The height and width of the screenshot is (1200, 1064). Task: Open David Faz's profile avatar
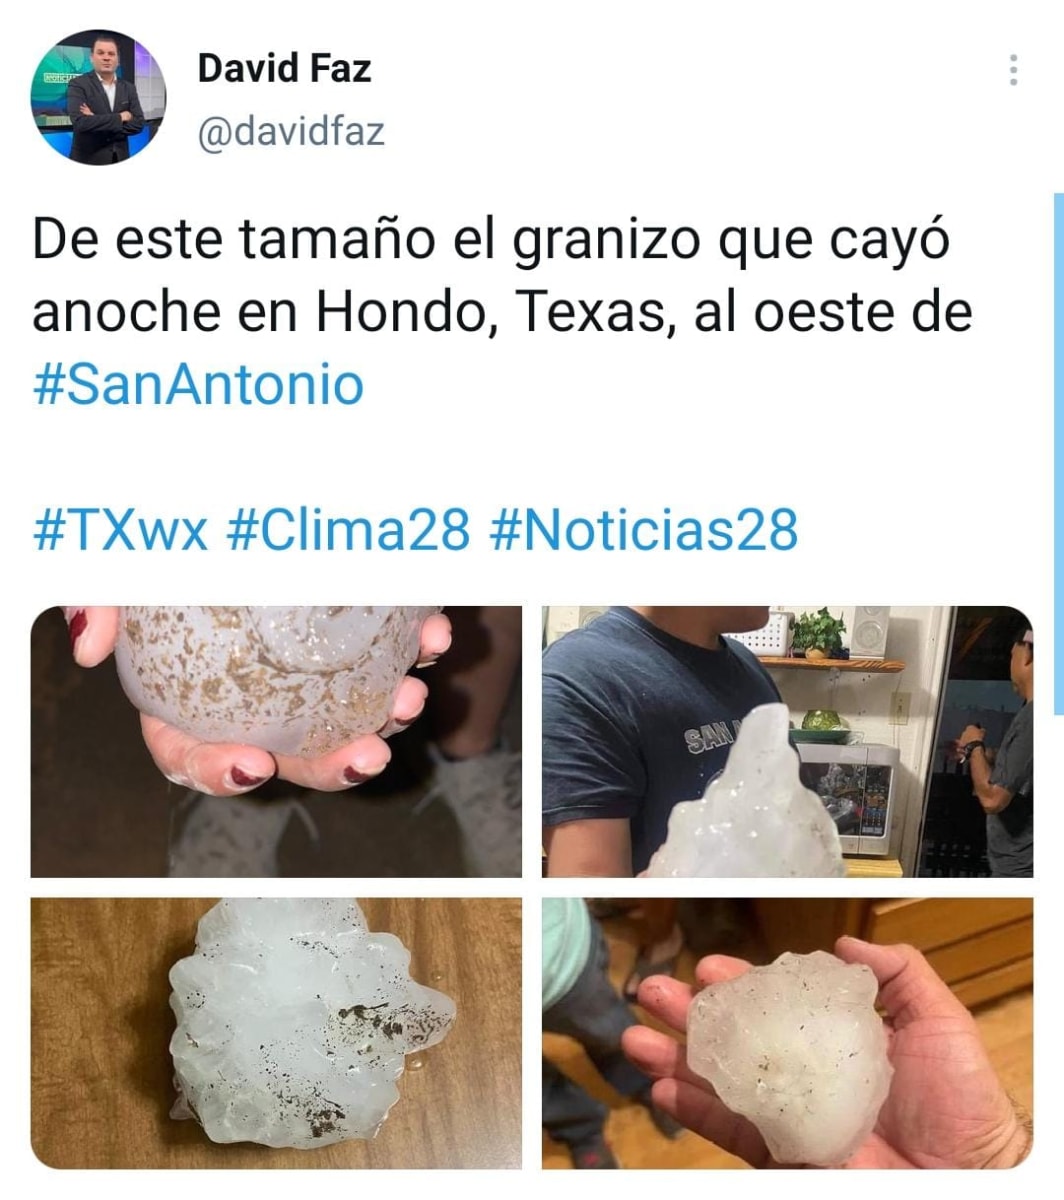98,97
